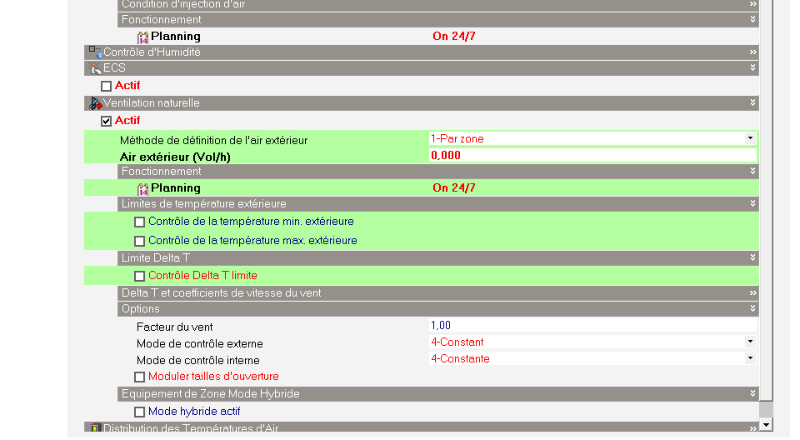
Task: Uncheck Actif under Ventilation naturelle
Action: coord(107,121)
